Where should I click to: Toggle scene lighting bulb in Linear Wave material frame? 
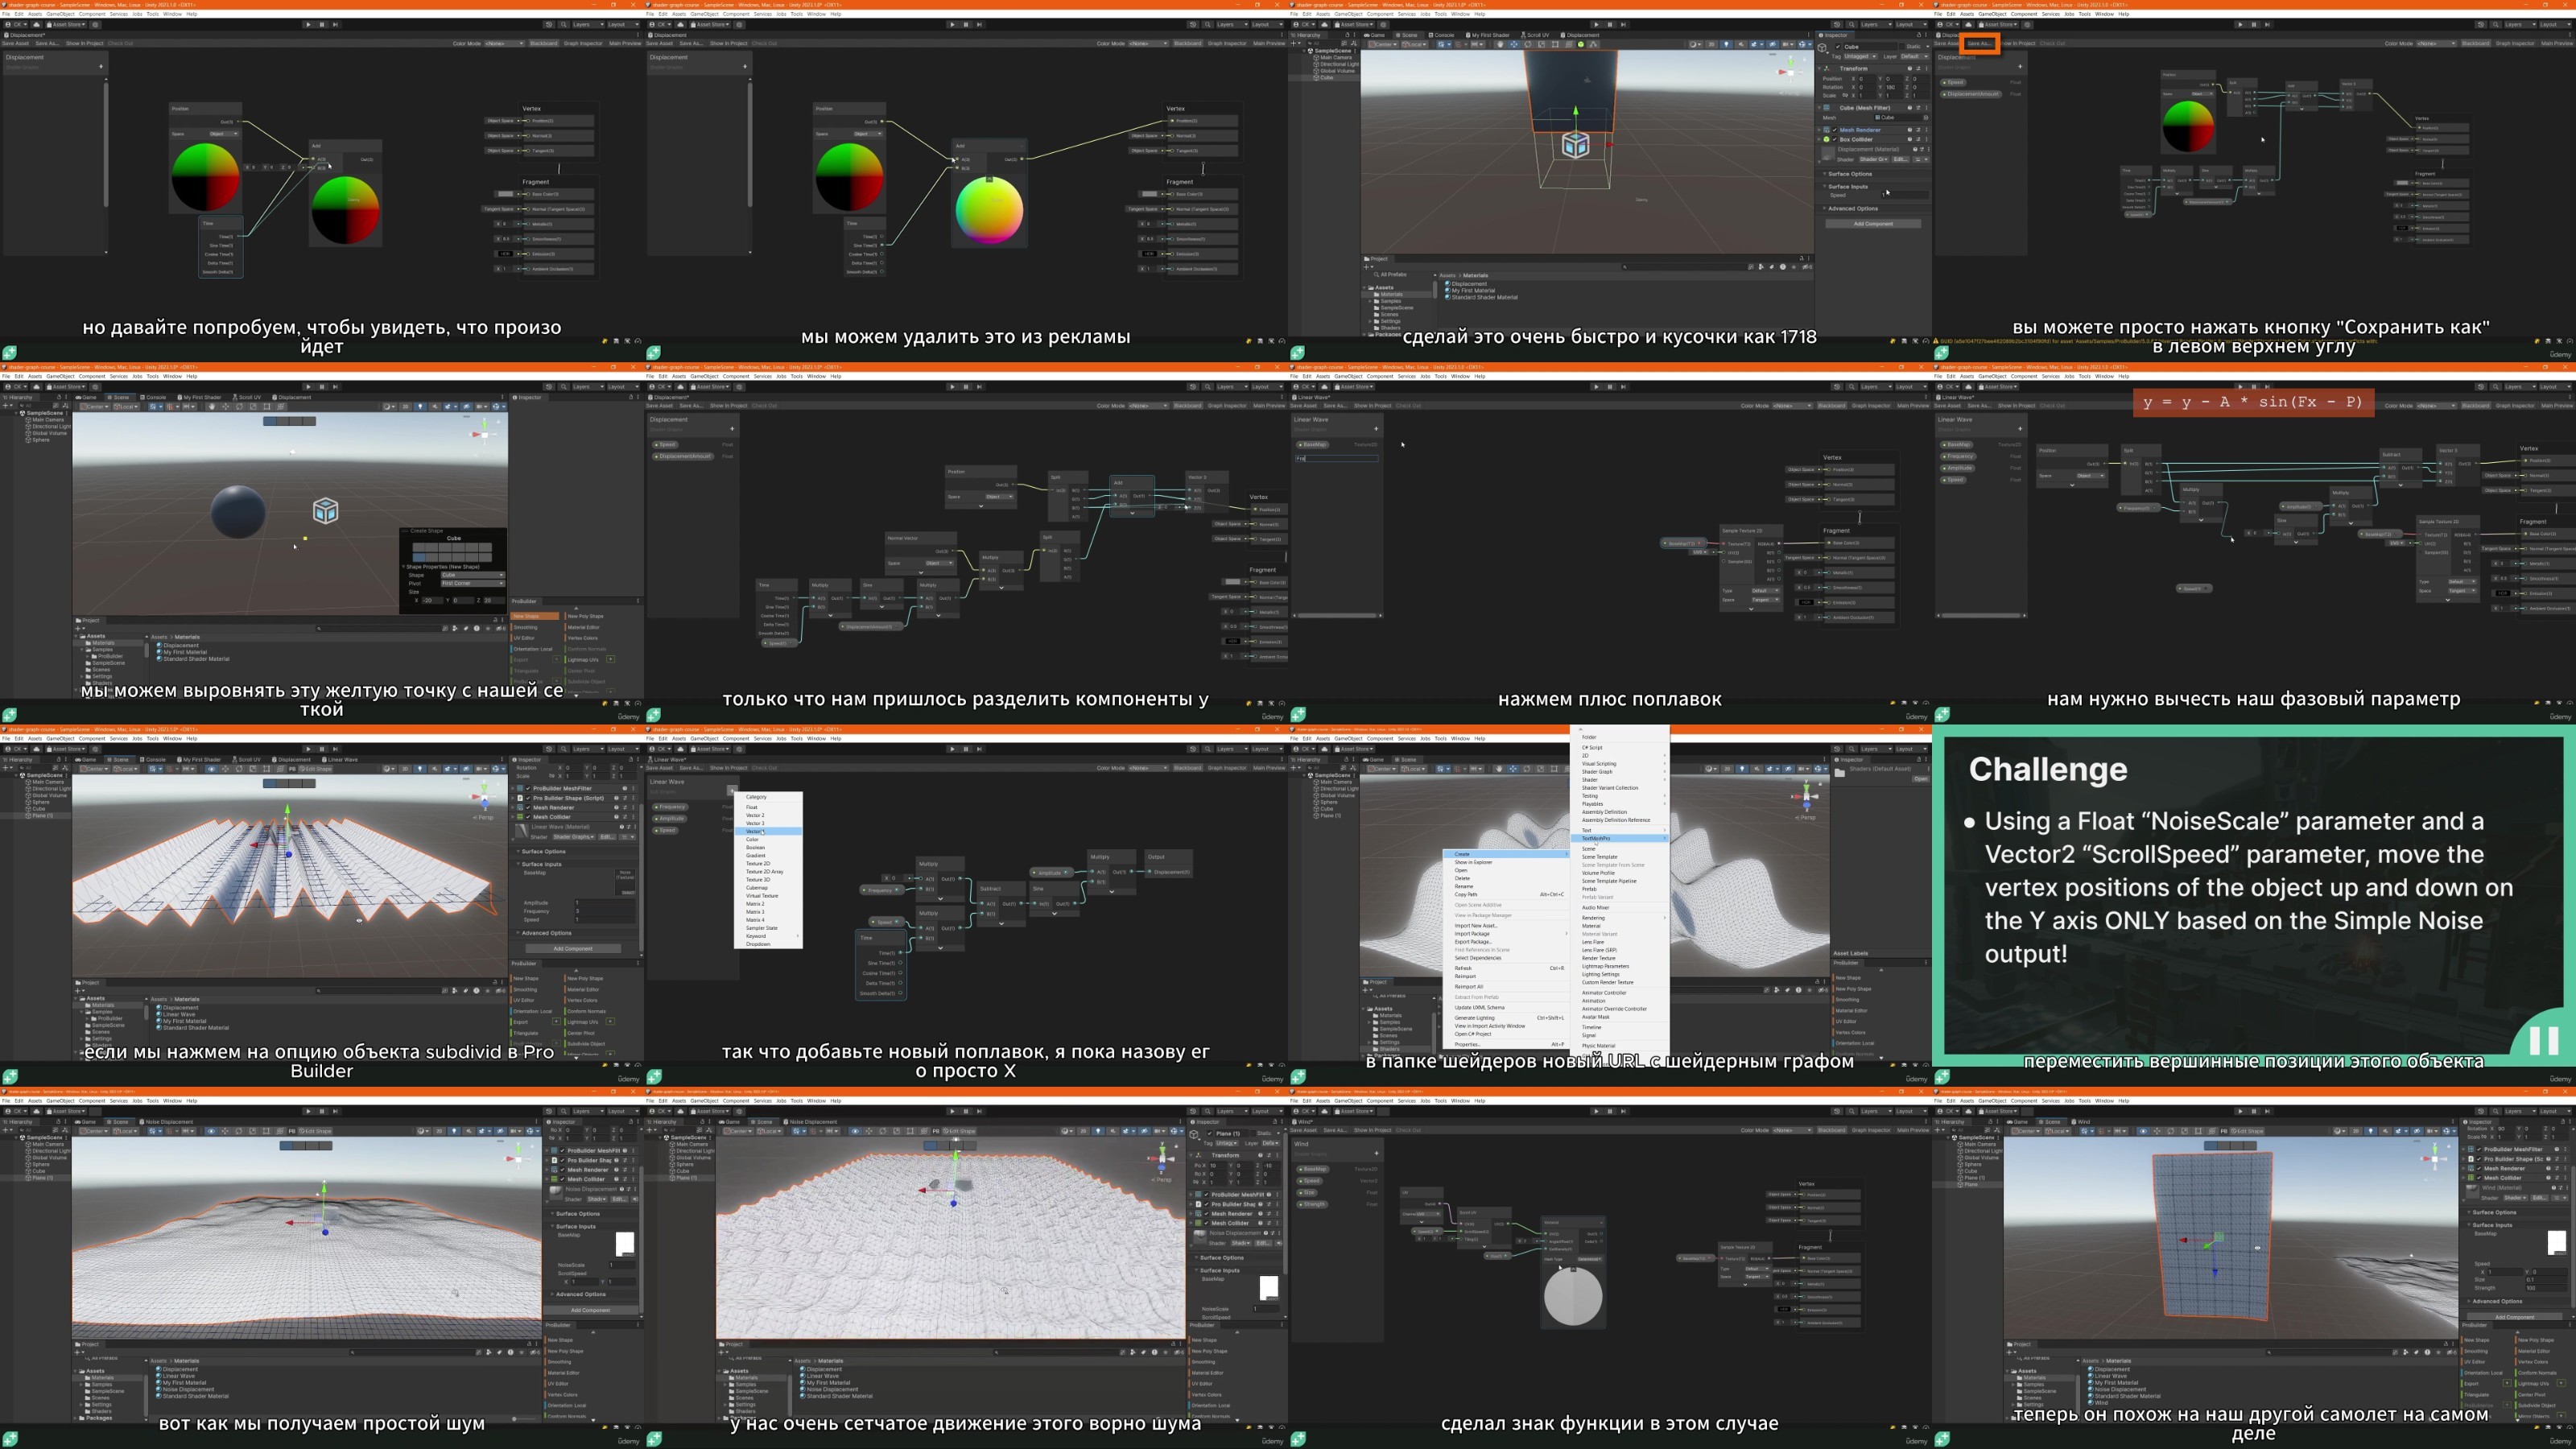pyautogui.click(x=420, y=769)
